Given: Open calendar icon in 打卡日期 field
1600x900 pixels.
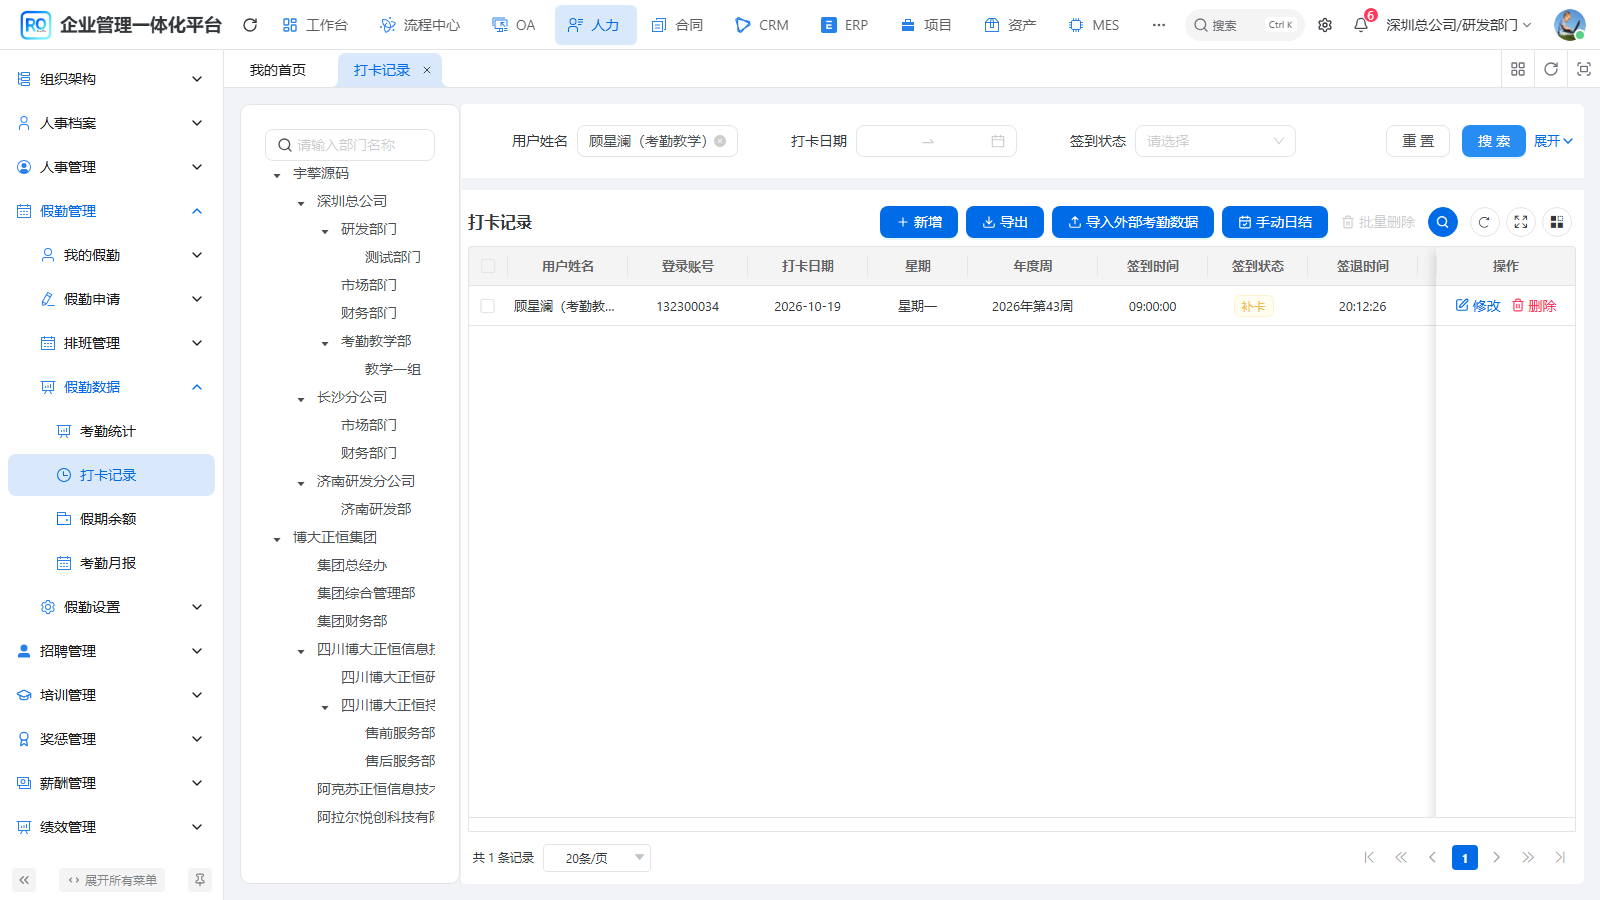Looking at the screenshot, I should click(998, 141).
